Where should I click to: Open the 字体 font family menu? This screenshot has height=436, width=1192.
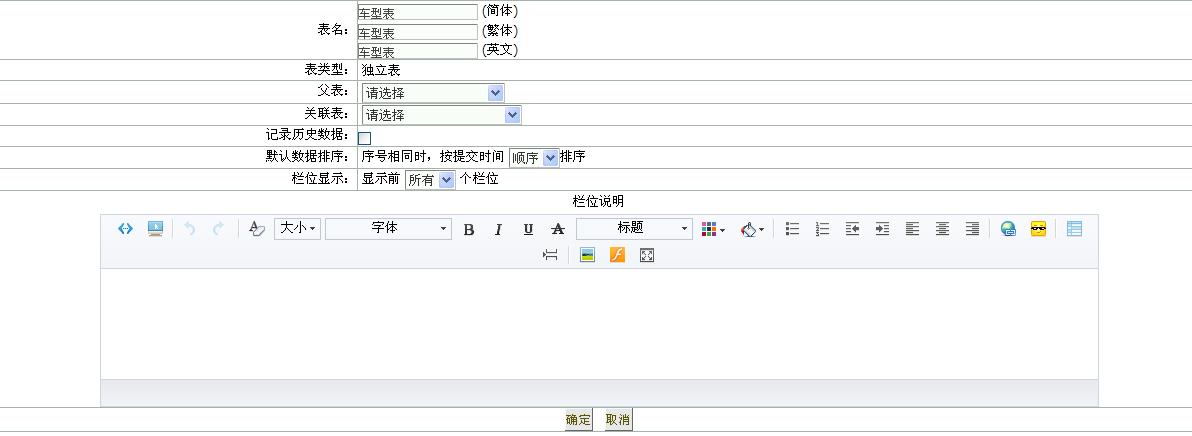tap(388, 229)
